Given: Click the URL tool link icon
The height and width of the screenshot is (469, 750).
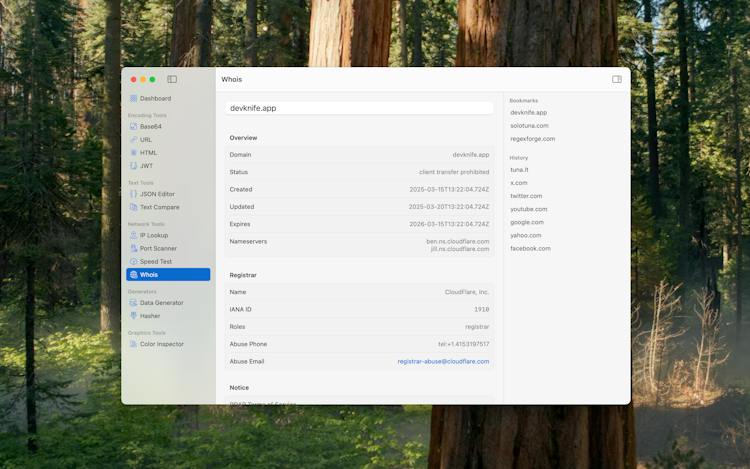Looking at the screenshot, I should [x=133, y=140].
